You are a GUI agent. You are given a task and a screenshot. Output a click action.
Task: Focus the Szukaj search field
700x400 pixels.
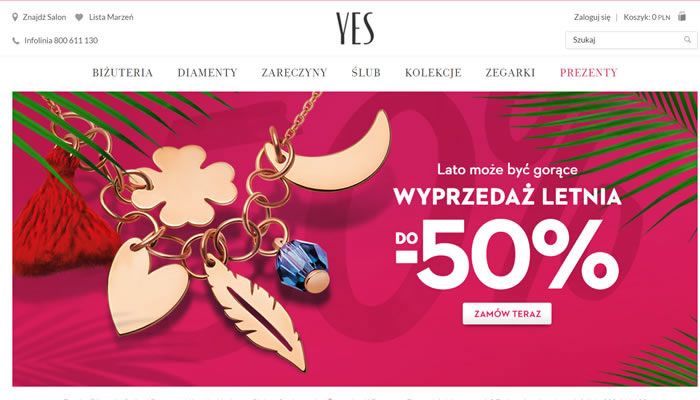[631, 40]
